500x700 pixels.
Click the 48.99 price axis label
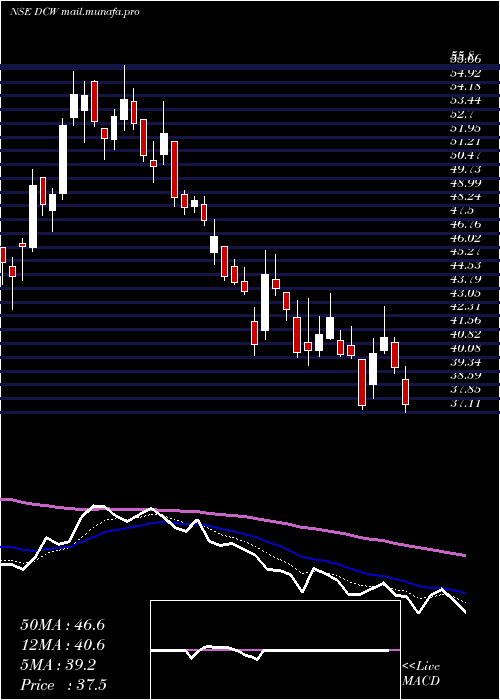pos(466,183)
